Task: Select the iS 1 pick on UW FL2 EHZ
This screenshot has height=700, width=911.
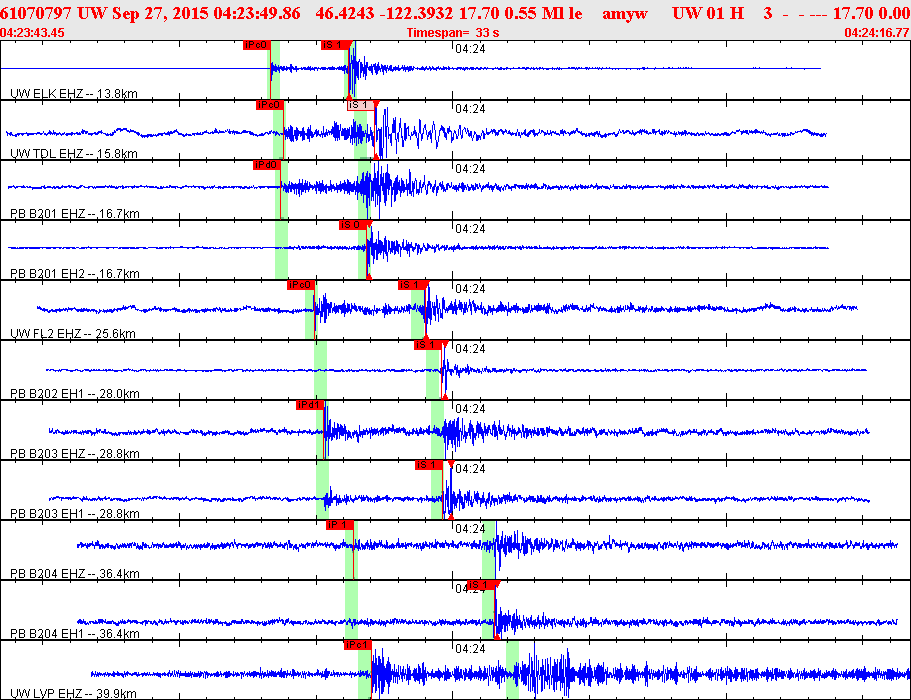Action: 413,285
